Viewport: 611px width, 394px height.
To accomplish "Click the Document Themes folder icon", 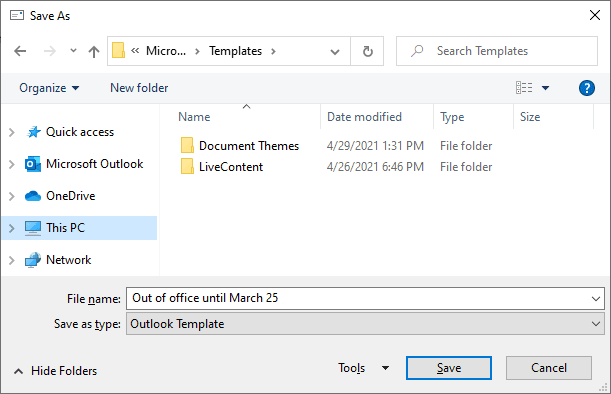I will click(187, 145).
